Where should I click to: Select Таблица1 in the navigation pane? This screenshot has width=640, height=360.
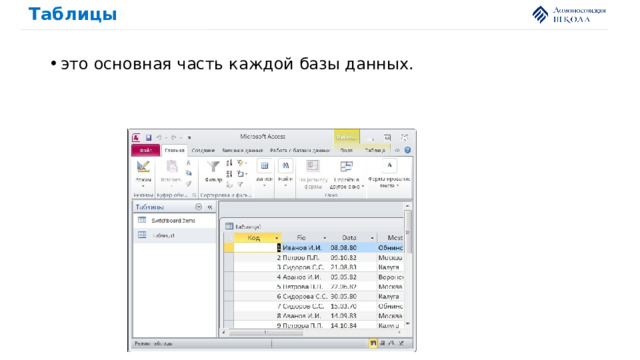click(175, 236)
